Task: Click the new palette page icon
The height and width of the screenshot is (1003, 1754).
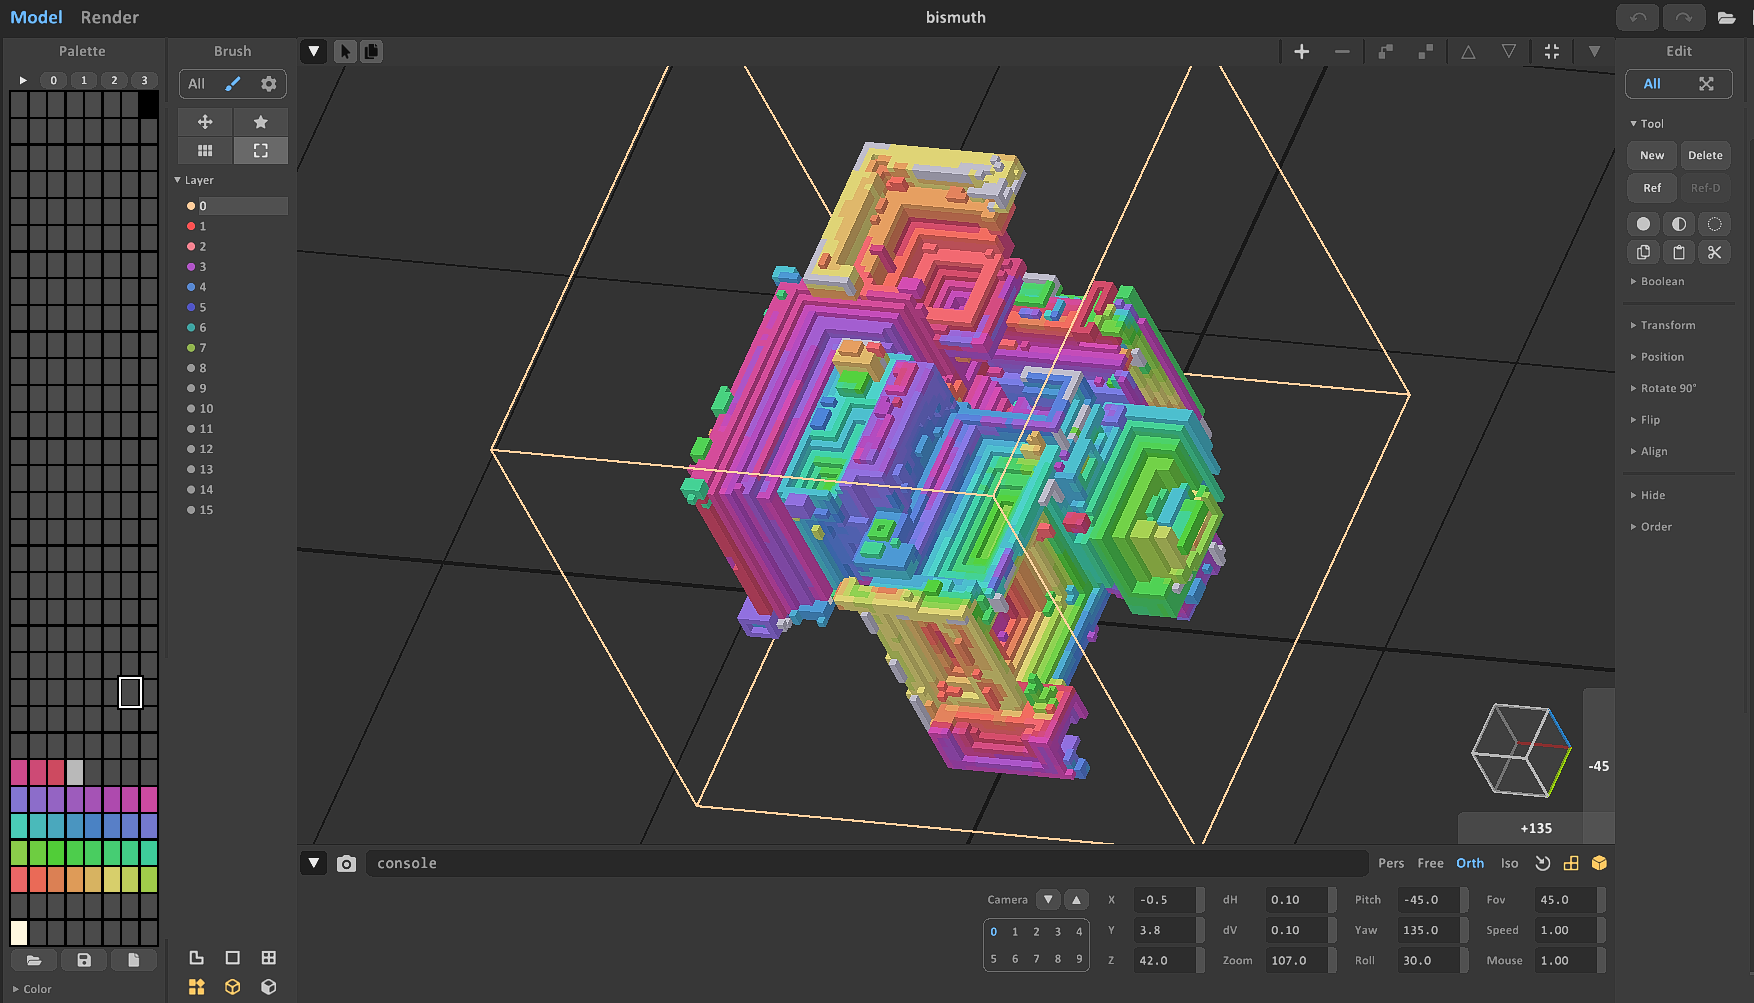Action: 133,960
